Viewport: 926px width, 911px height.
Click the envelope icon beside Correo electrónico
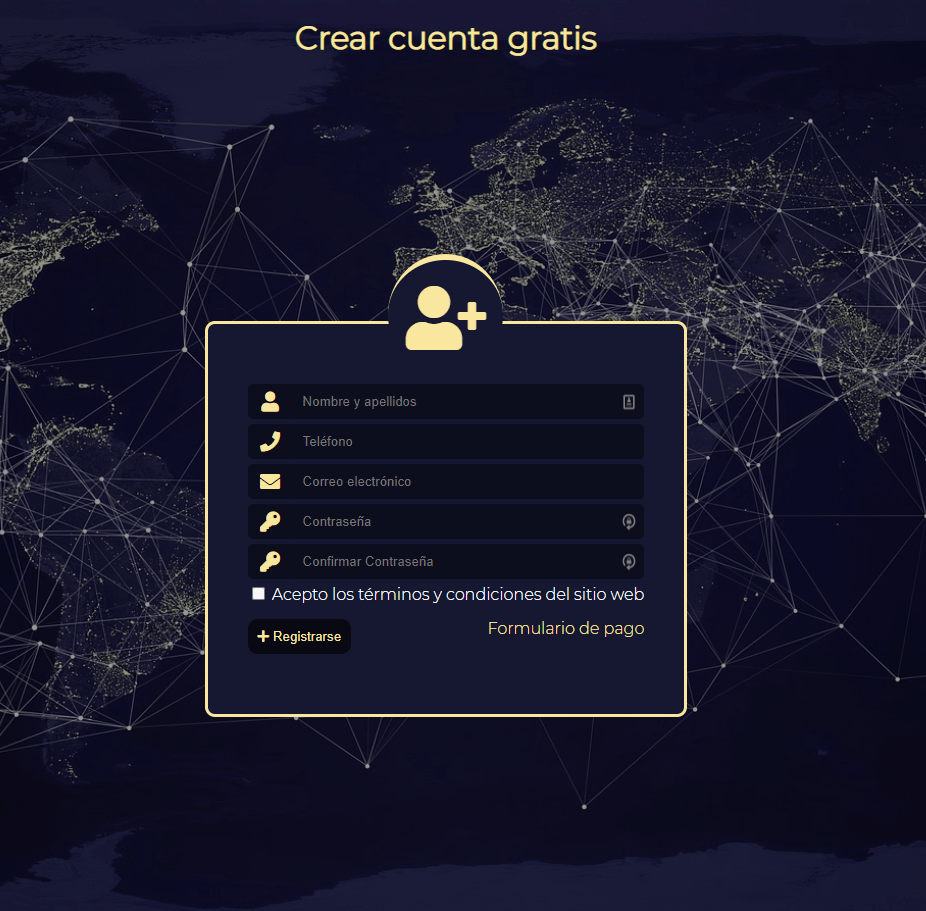pyautogui.click(x=270, y=482)
